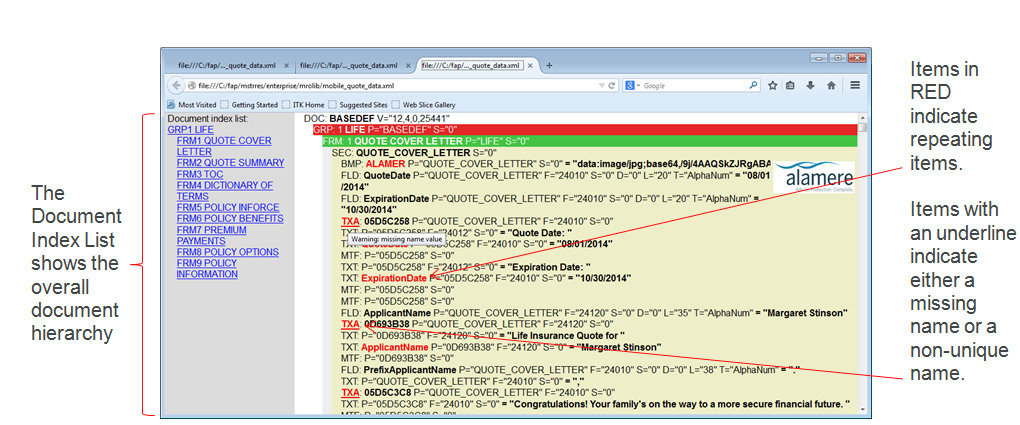Click the vertical scrollbar down arrow
The image size is (1020, 425).
coord(863,409)
